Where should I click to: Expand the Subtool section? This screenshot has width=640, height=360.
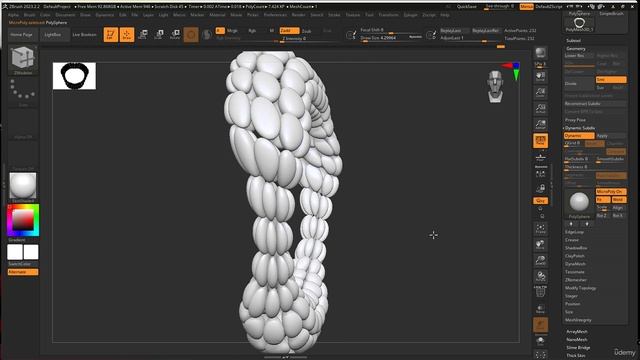(x=573, y=40)
